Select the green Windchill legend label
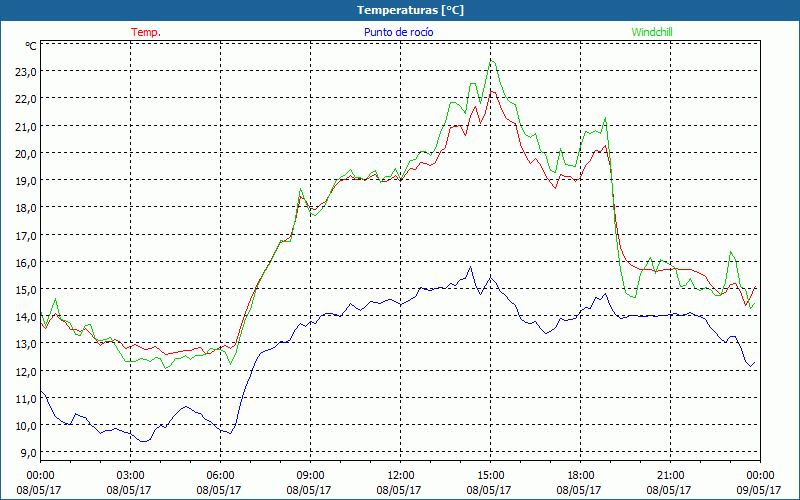 [652, 32]
